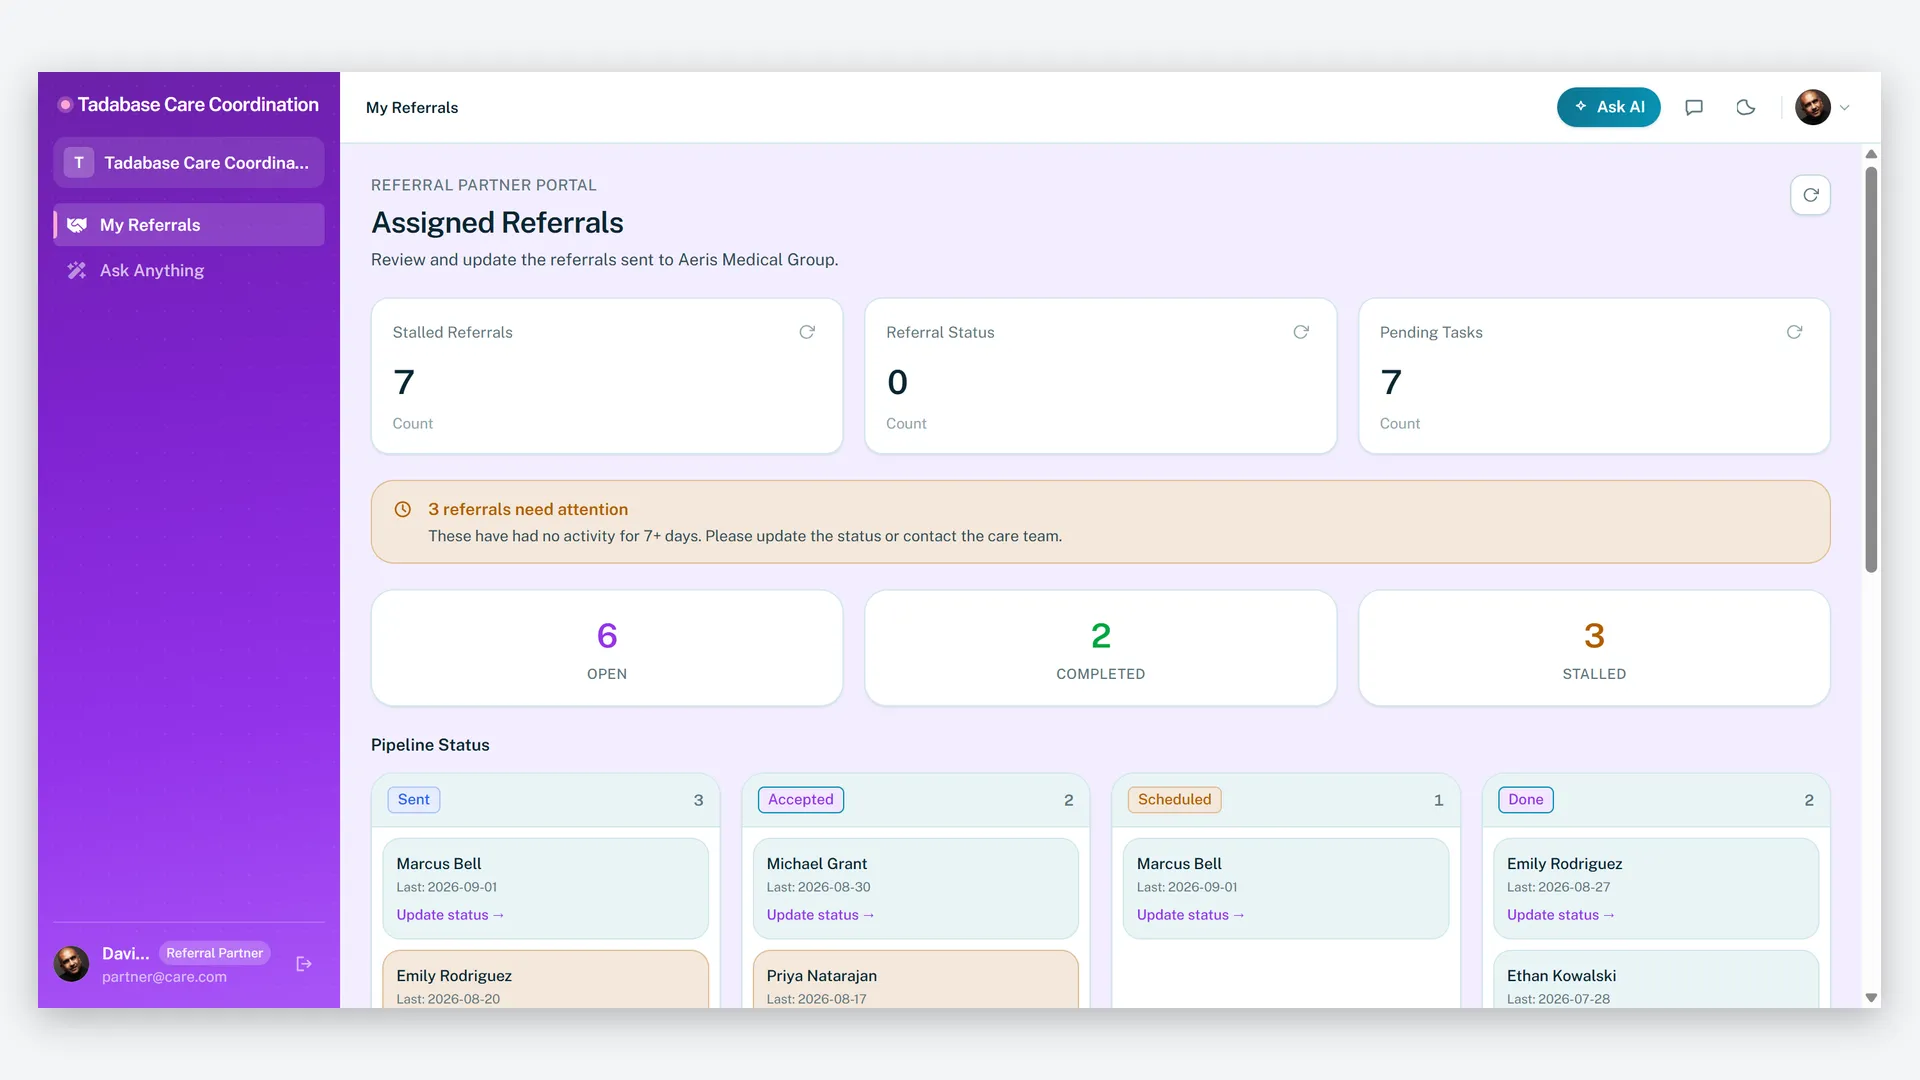Click the Sent pipeline stage tag
Viewport: 1920px width, 1080px height.
coord(414,800)
